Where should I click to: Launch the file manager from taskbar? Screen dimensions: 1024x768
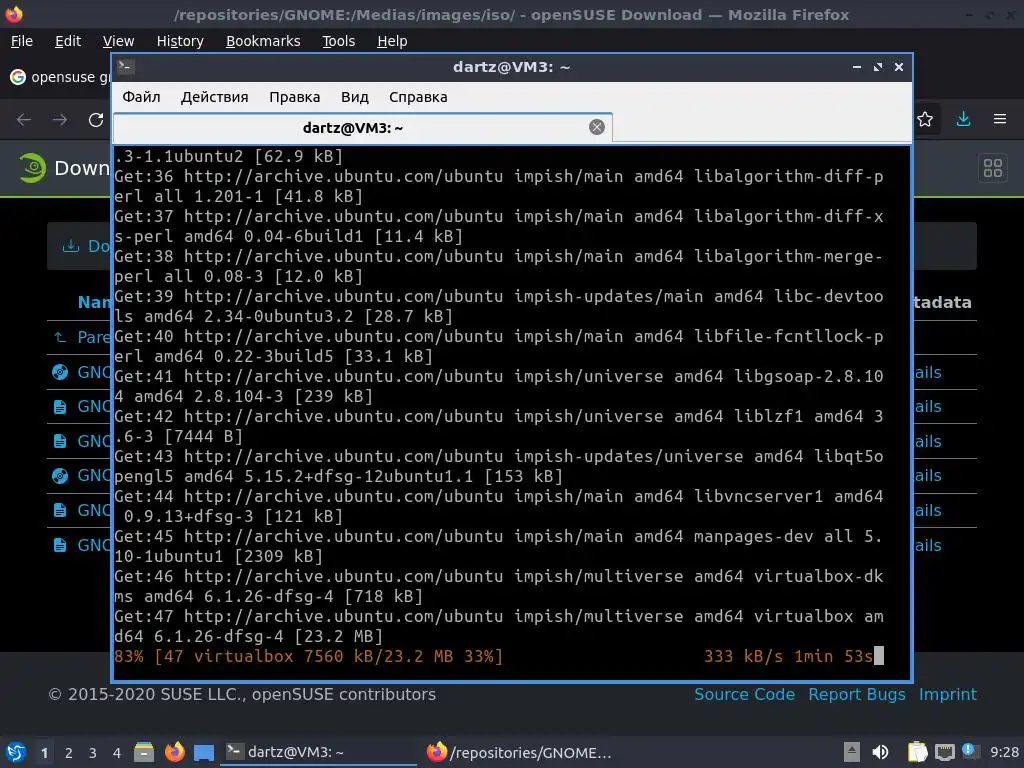[x=144, y=752]
